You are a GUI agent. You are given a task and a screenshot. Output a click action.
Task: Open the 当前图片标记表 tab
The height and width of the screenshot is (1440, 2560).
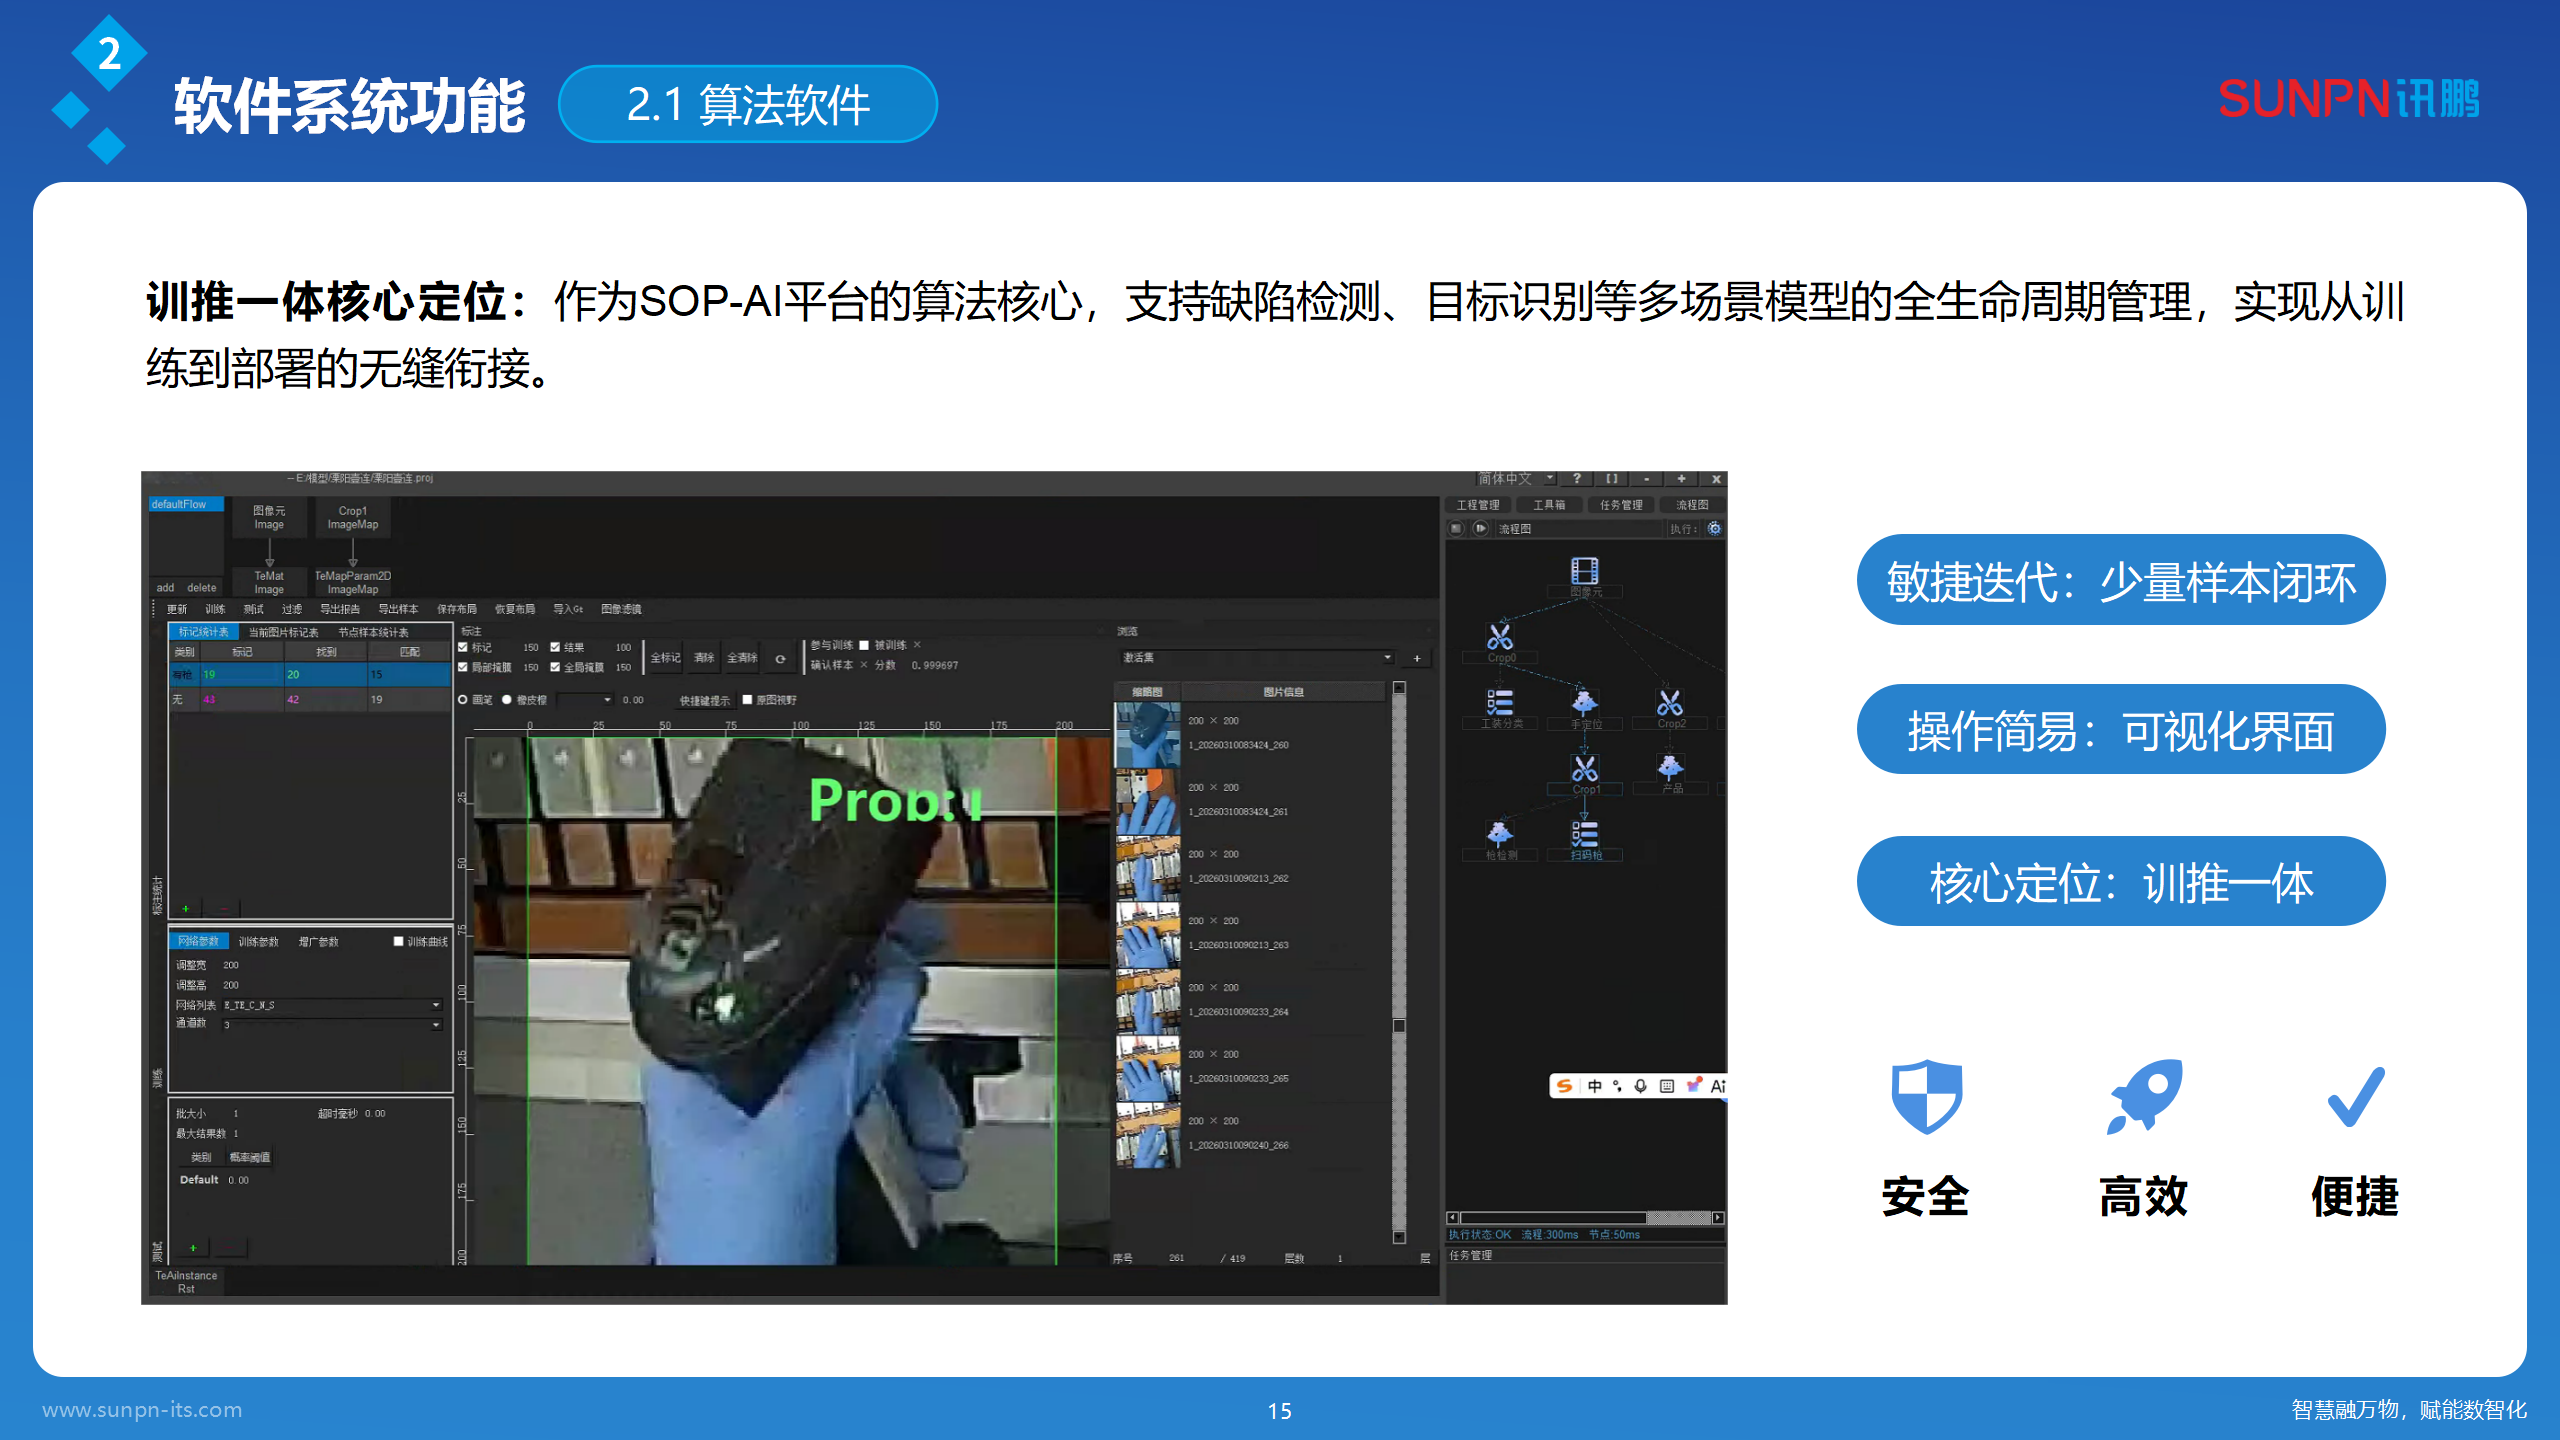(283, 633)
